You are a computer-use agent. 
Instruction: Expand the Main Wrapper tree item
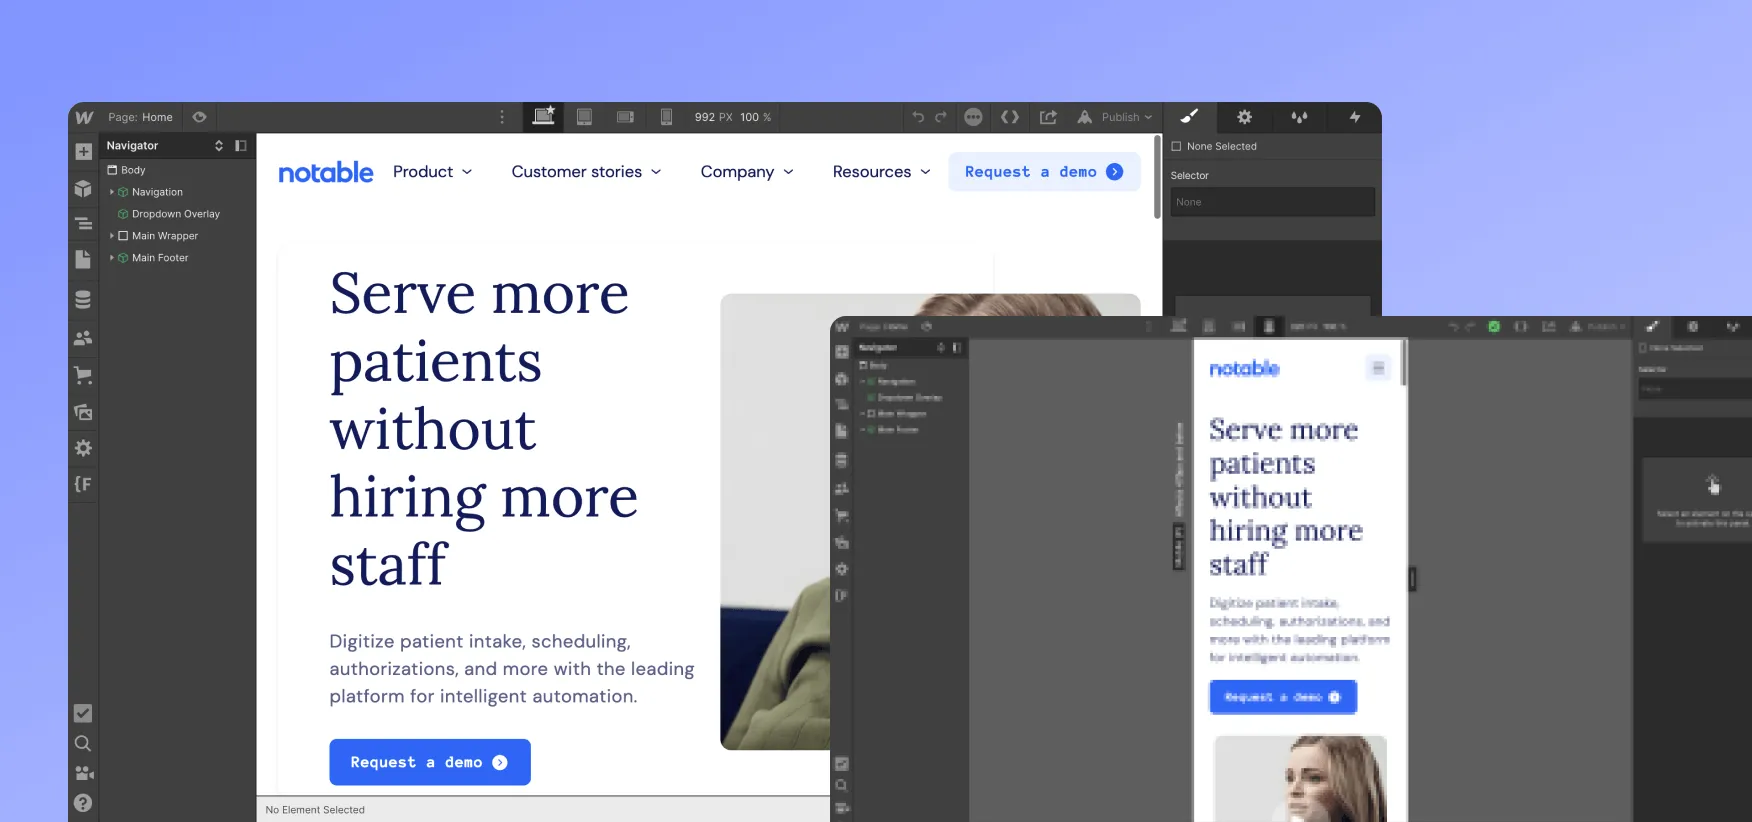click(112, 236)
